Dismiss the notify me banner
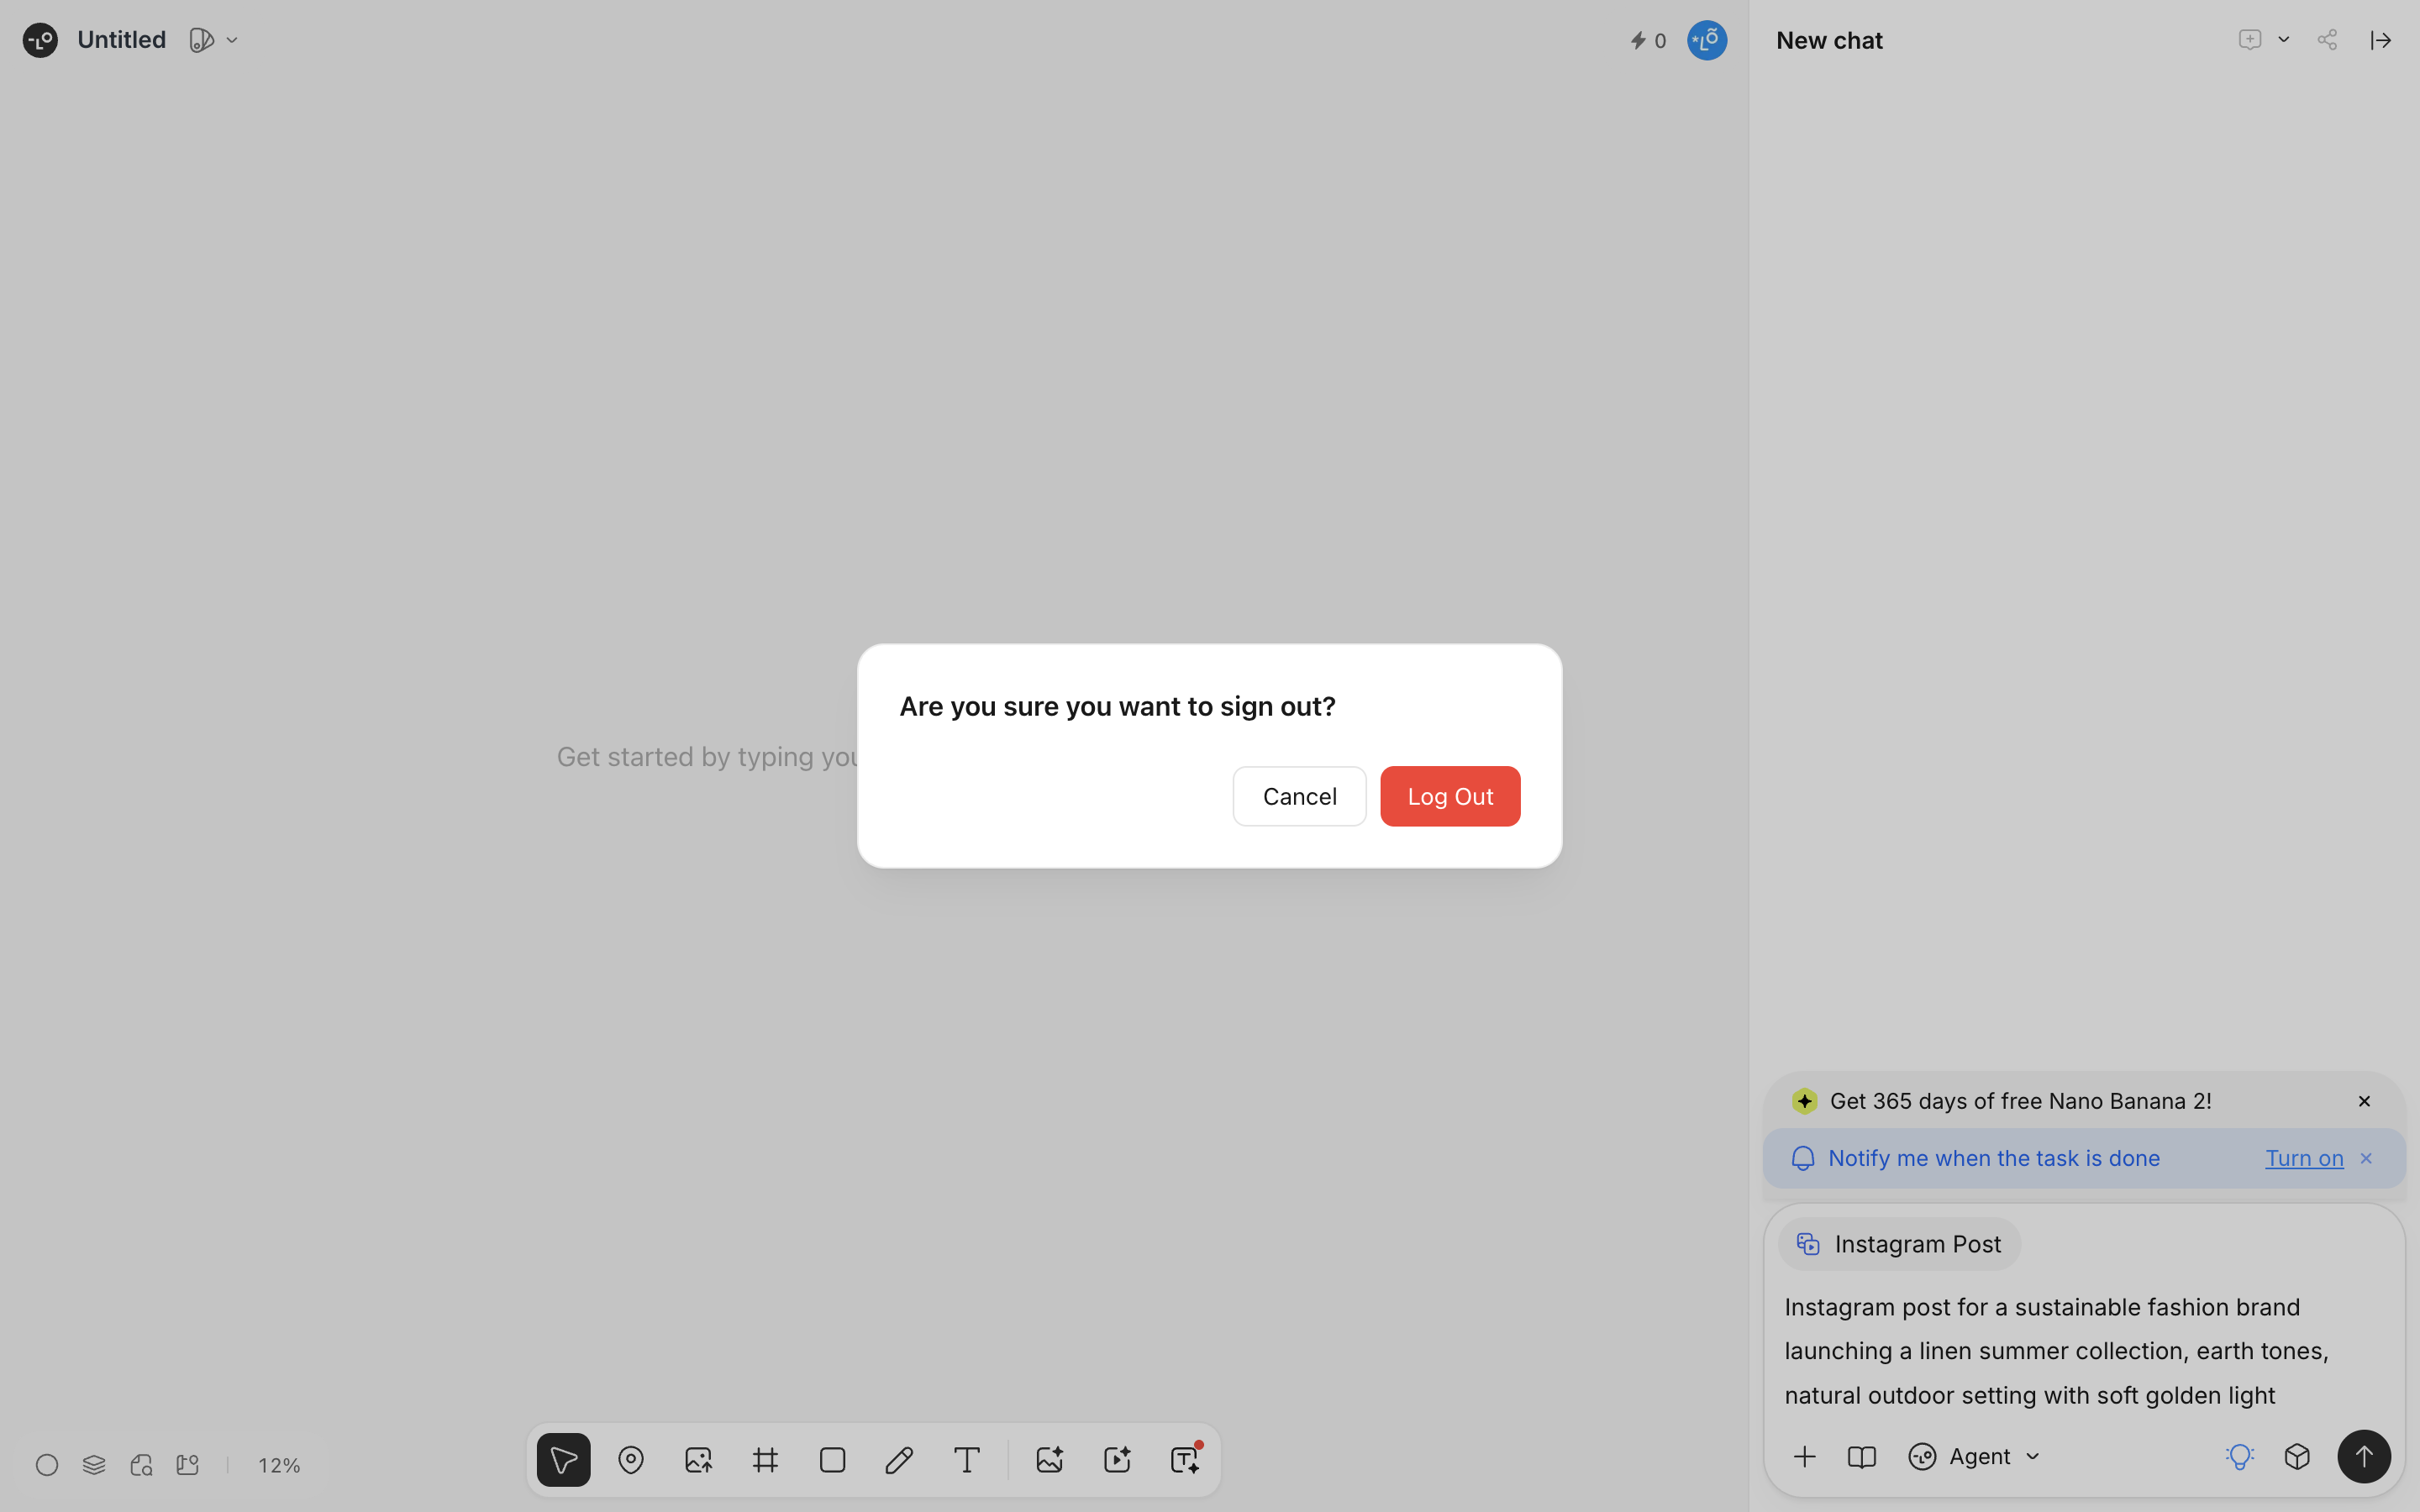The image size is (2420, 1512). (2366, 1158)
